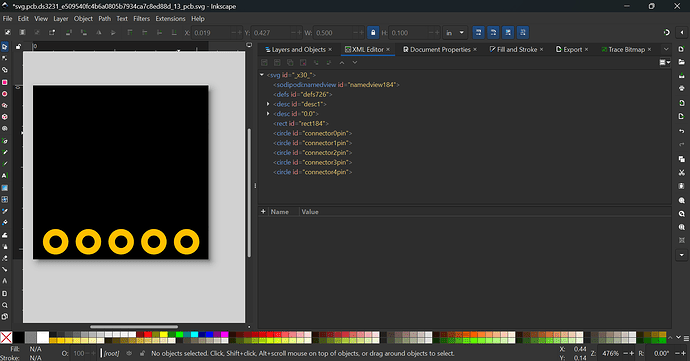Flip selection vertically
690x361 pixels.
coord(113,33)
